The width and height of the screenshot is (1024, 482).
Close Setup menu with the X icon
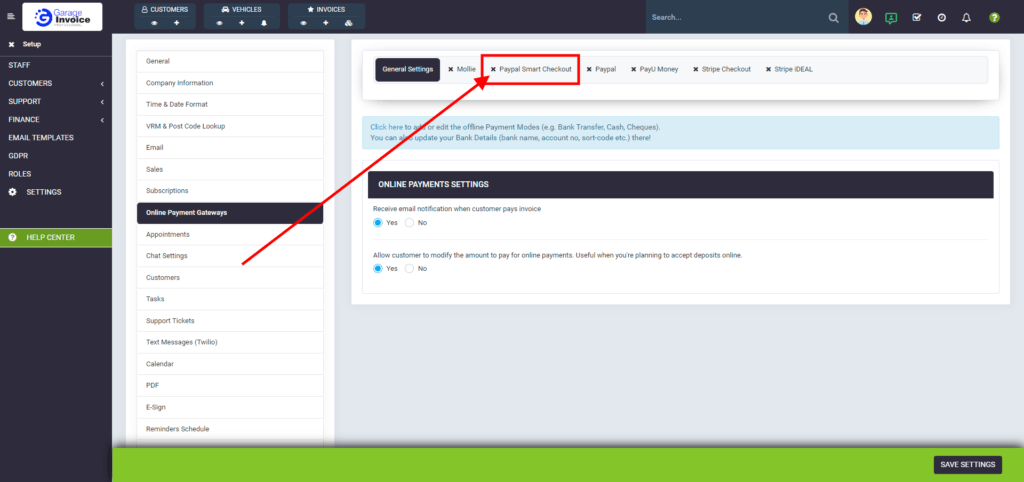point(11,44)
